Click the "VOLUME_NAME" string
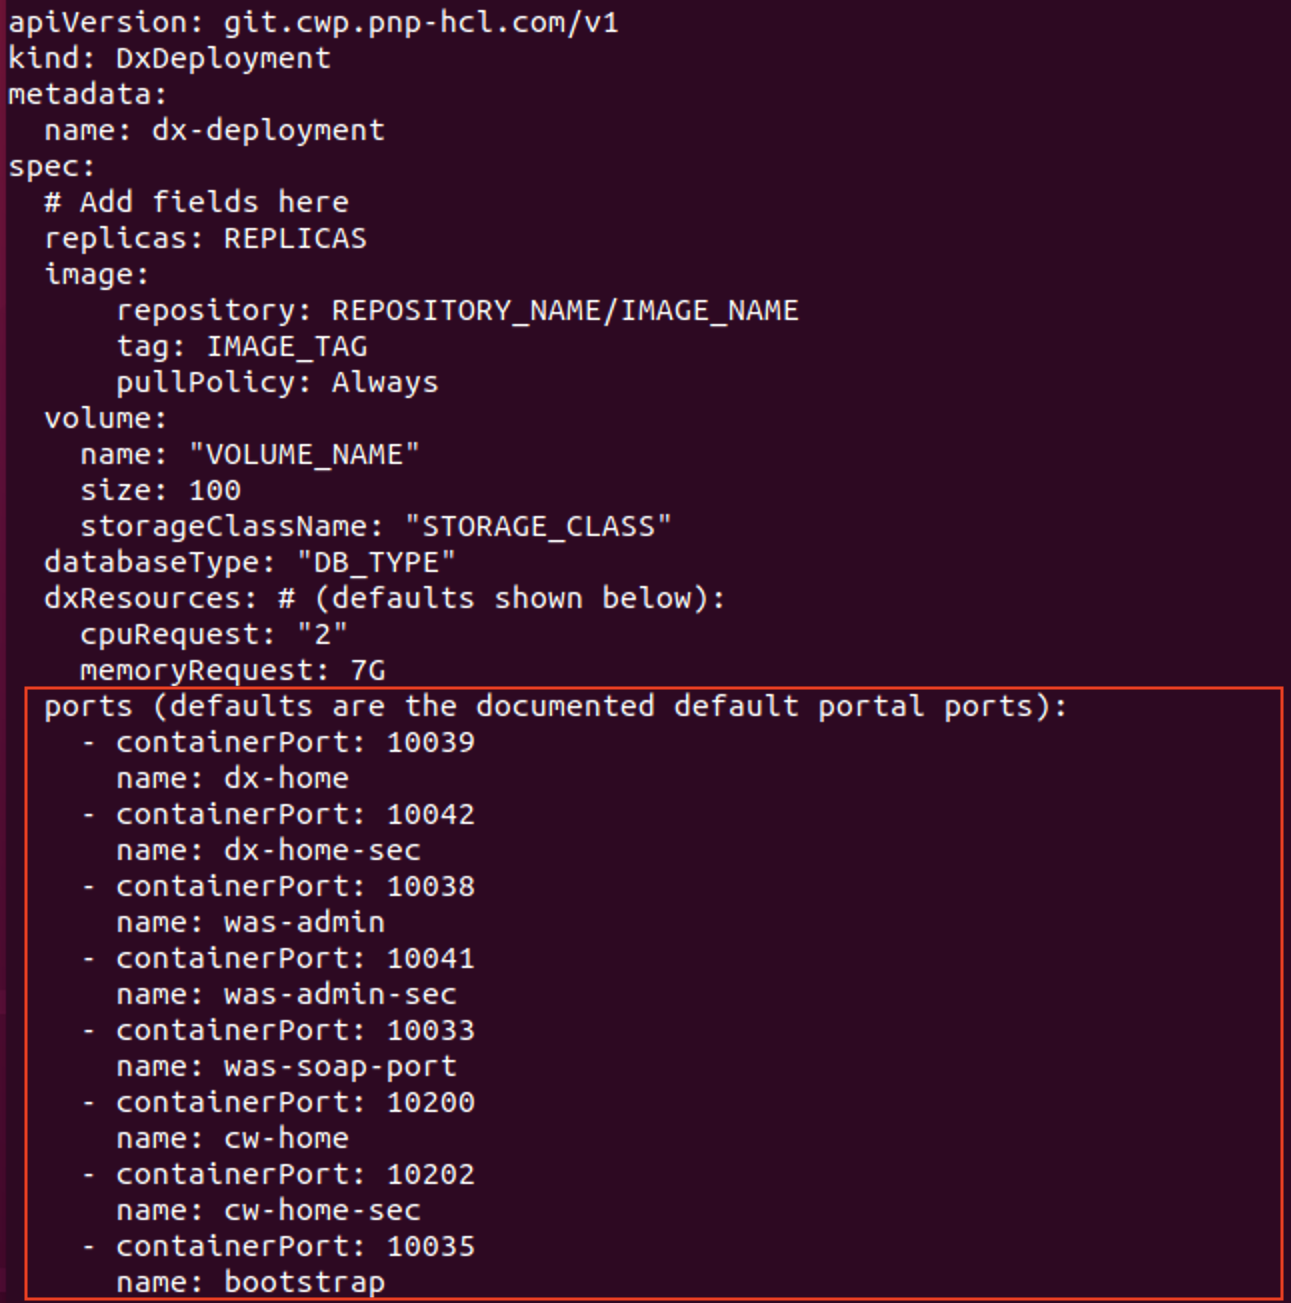Image resolution: width=1291 pixels, height=1303 pixels. click(x=304, y=454)
